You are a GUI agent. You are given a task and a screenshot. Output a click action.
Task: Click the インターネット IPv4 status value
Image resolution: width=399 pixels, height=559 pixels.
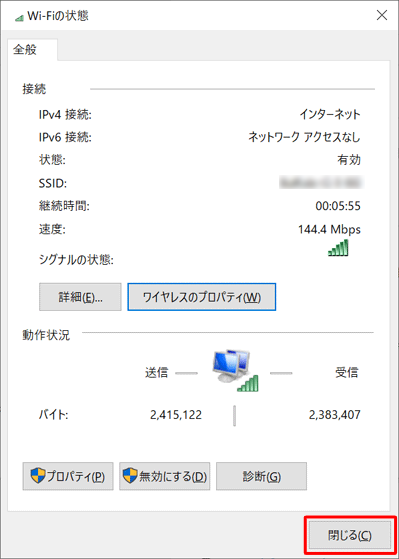click(x=330, y=114)
